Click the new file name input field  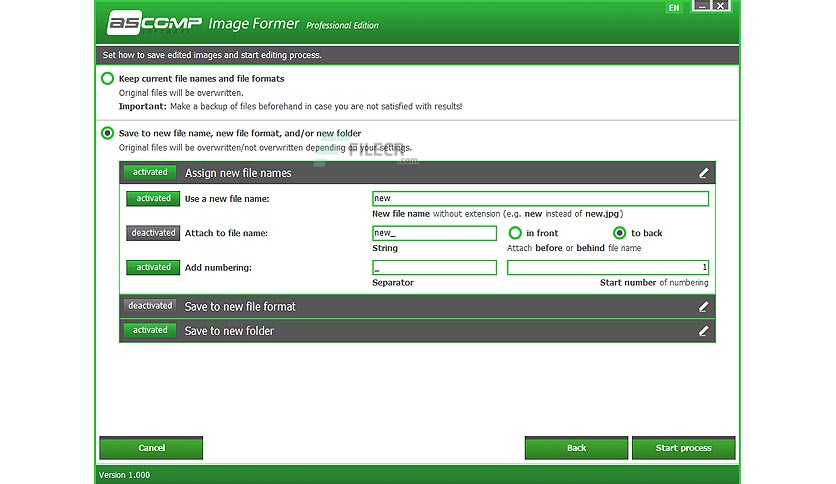pyautogui.click(x=540, y=198)
